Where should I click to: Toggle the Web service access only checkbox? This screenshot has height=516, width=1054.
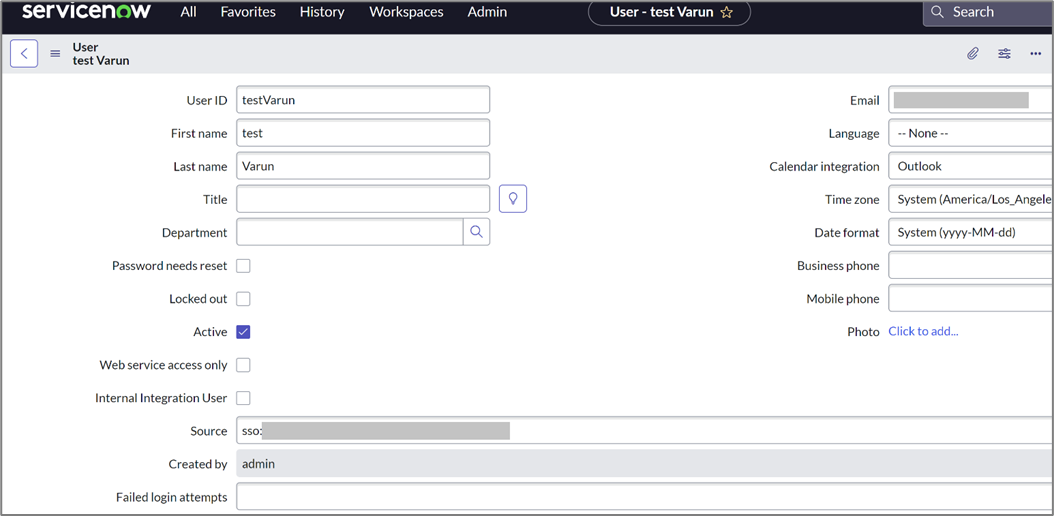243,365
